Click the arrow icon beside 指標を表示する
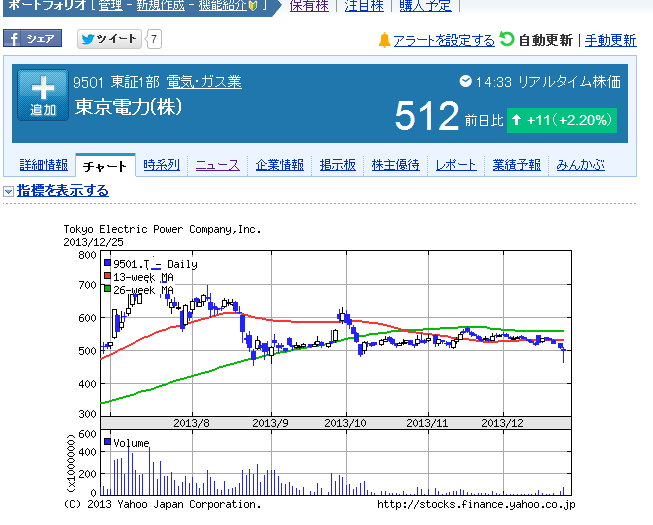 [8, 191]
